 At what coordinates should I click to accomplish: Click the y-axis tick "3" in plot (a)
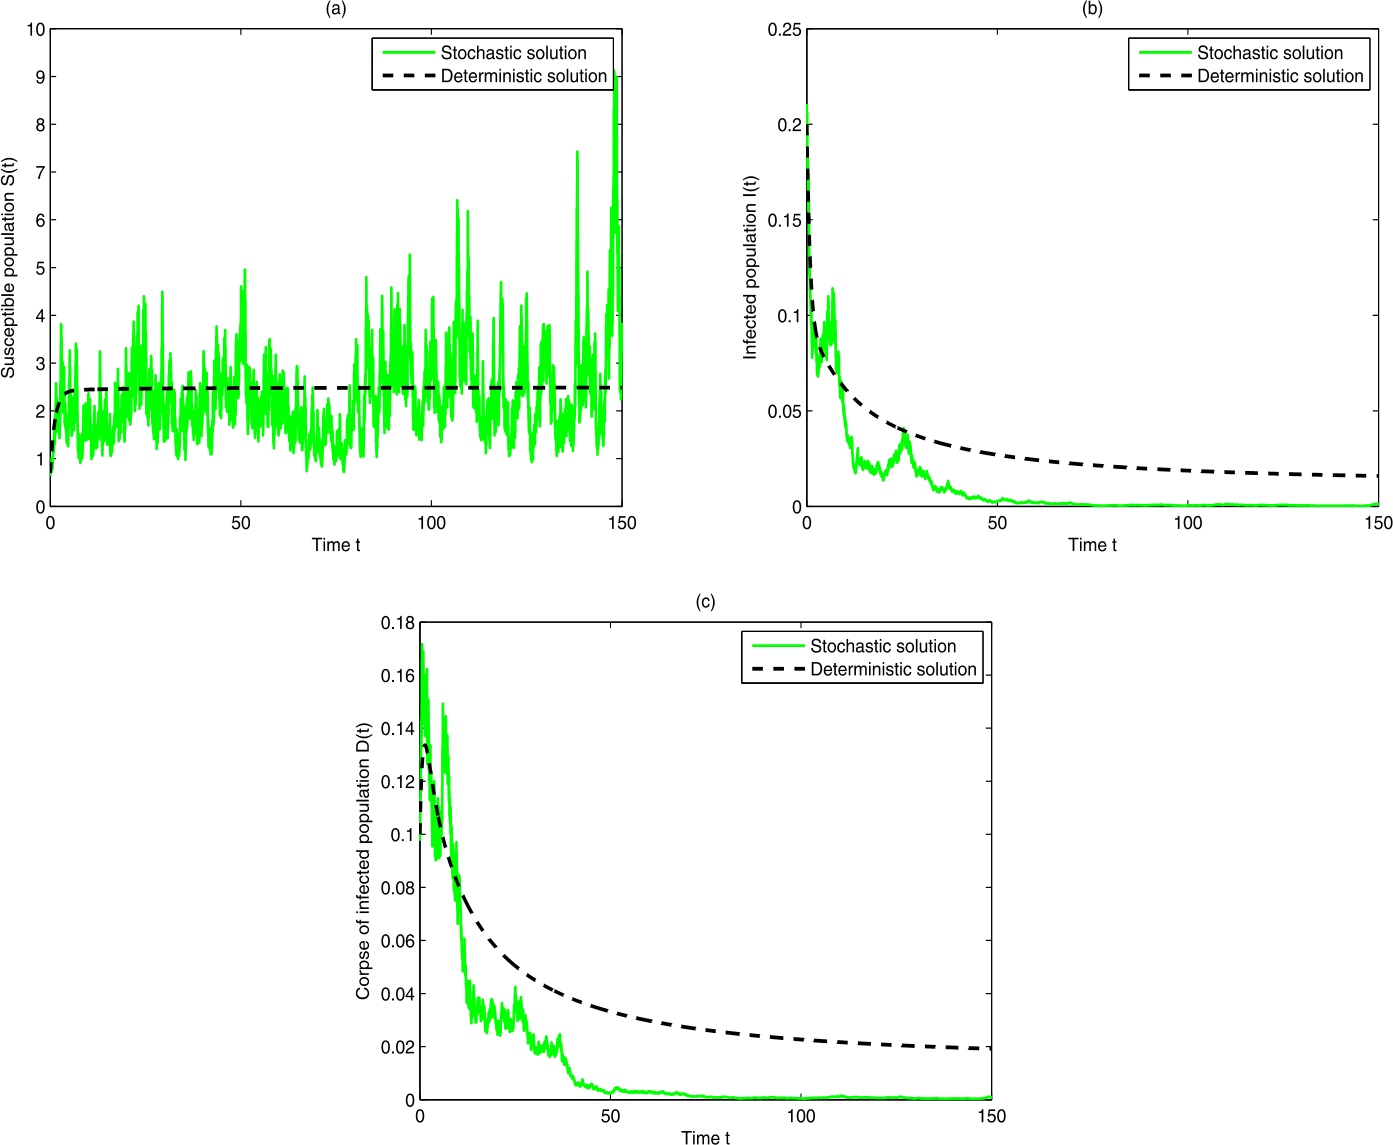point(41,364)
